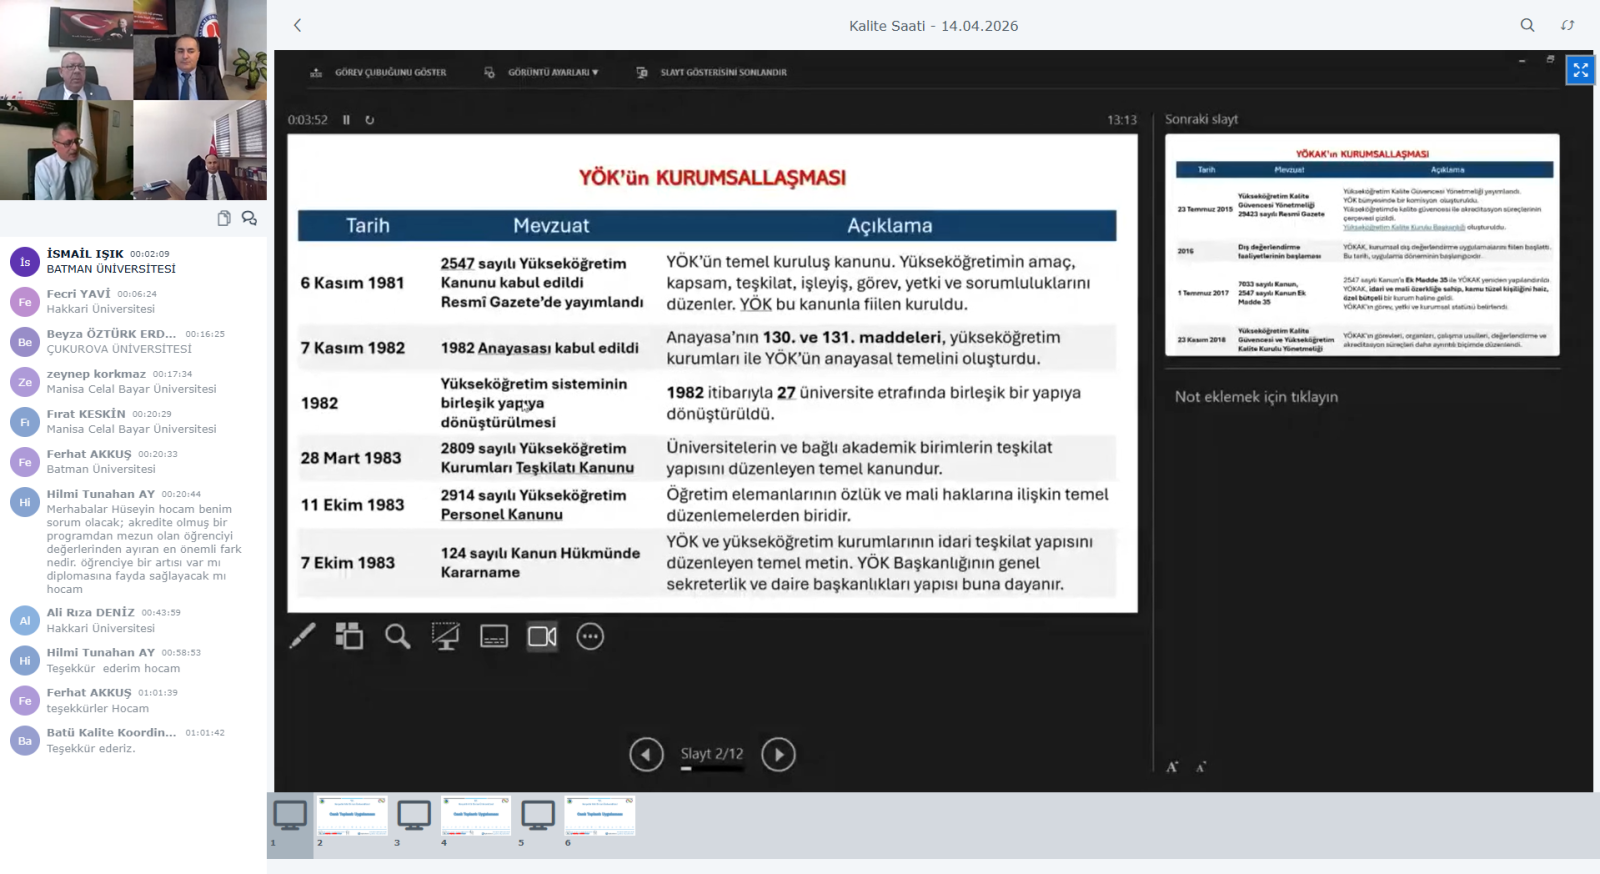Viewport: 1600px width, 874px height.
Task: Toggle the black screen slideshow button
Action: point(445,636)
